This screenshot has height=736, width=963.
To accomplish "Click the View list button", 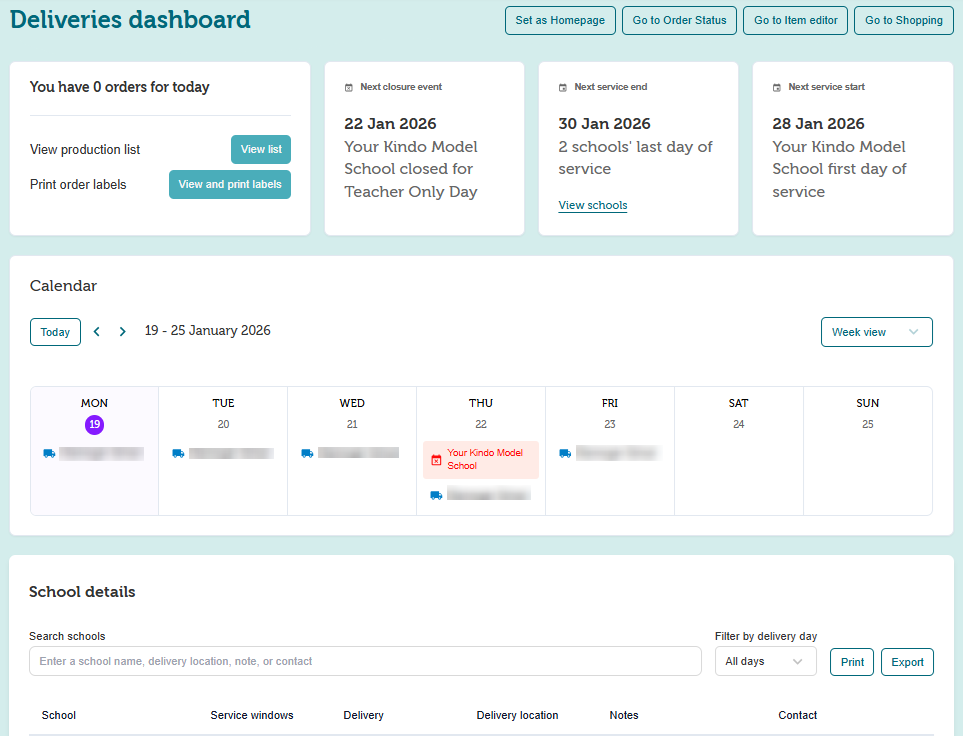I will [261, 149].
